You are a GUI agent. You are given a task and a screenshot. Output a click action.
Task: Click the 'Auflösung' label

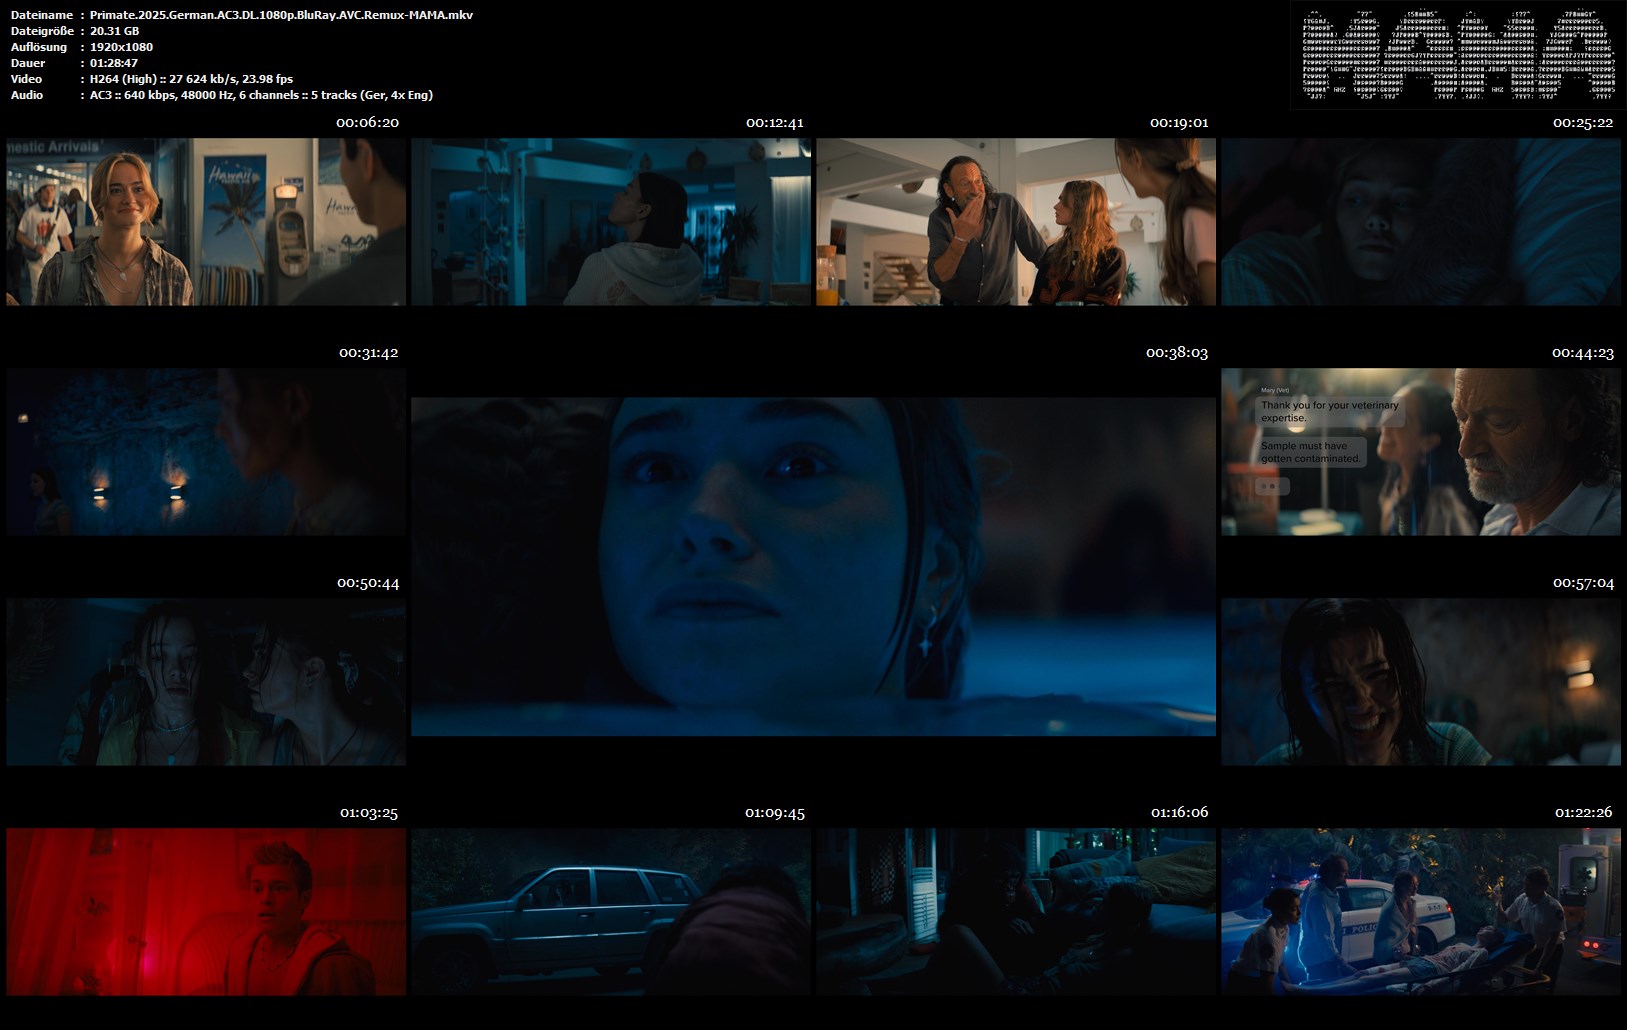point(39,47)
